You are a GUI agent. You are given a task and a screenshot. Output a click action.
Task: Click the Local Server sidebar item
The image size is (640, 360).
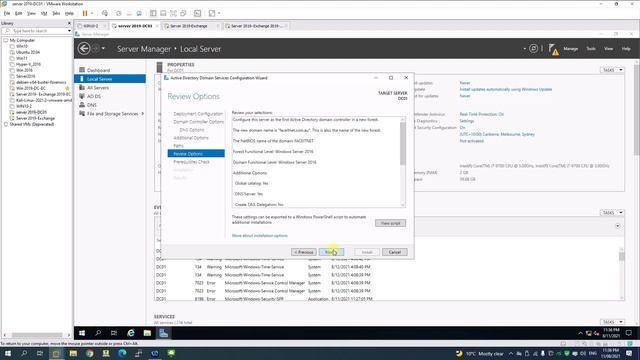[x=109, y=79]
